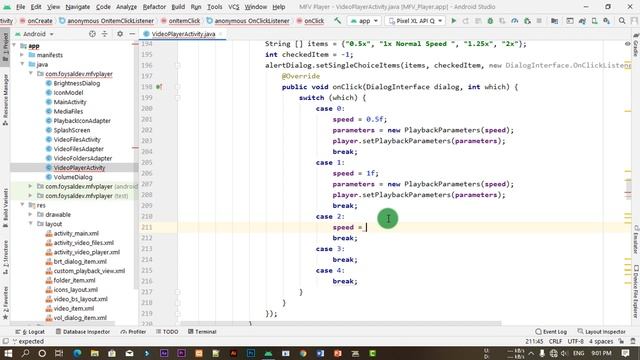Collapse the res folder
The image size is (640, 360).
pos(22,205)
